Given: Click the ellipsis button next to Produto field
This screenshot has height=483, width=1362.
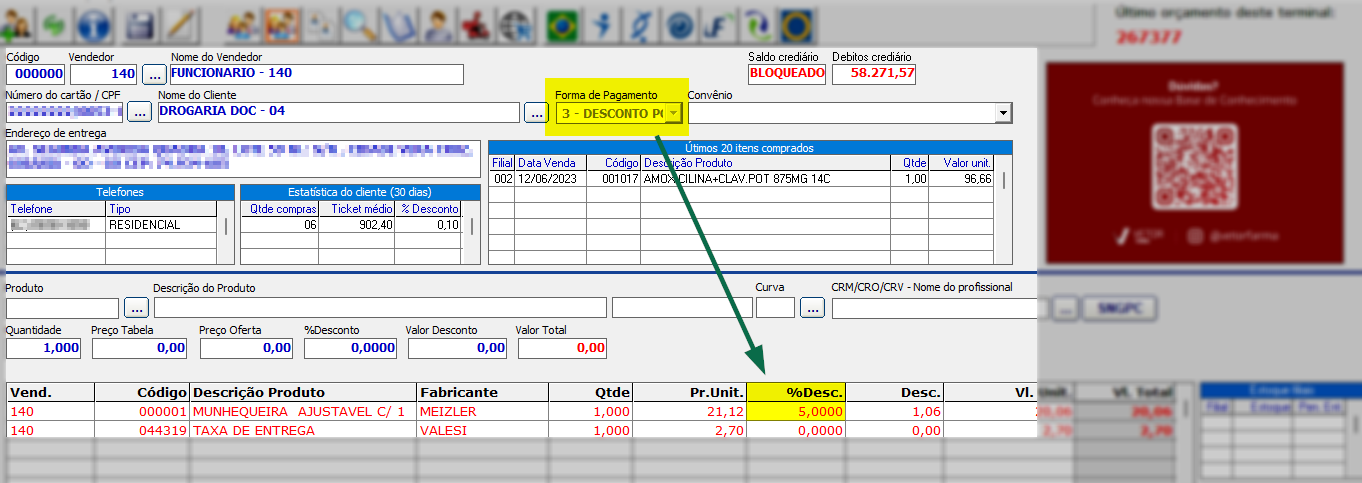Looking at the screenshot, I should (135, 308).
